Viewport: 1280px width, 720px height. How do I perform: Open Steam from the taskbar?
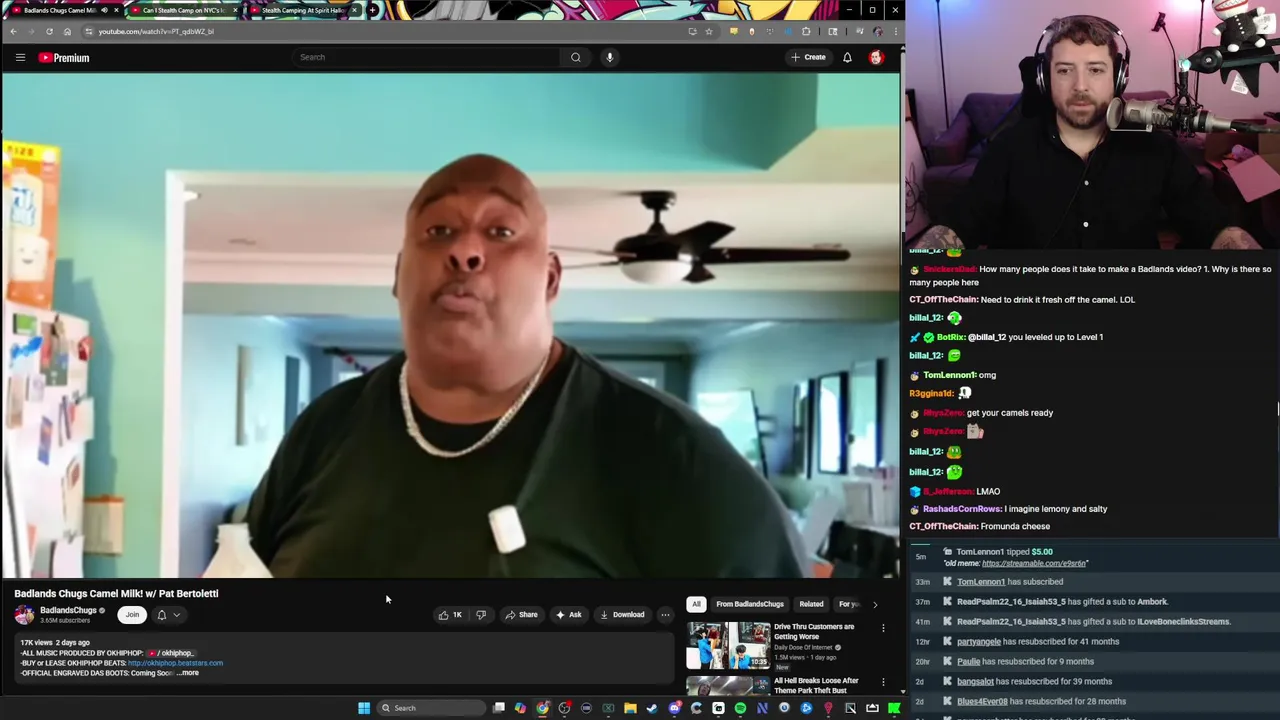click(652, 708)
